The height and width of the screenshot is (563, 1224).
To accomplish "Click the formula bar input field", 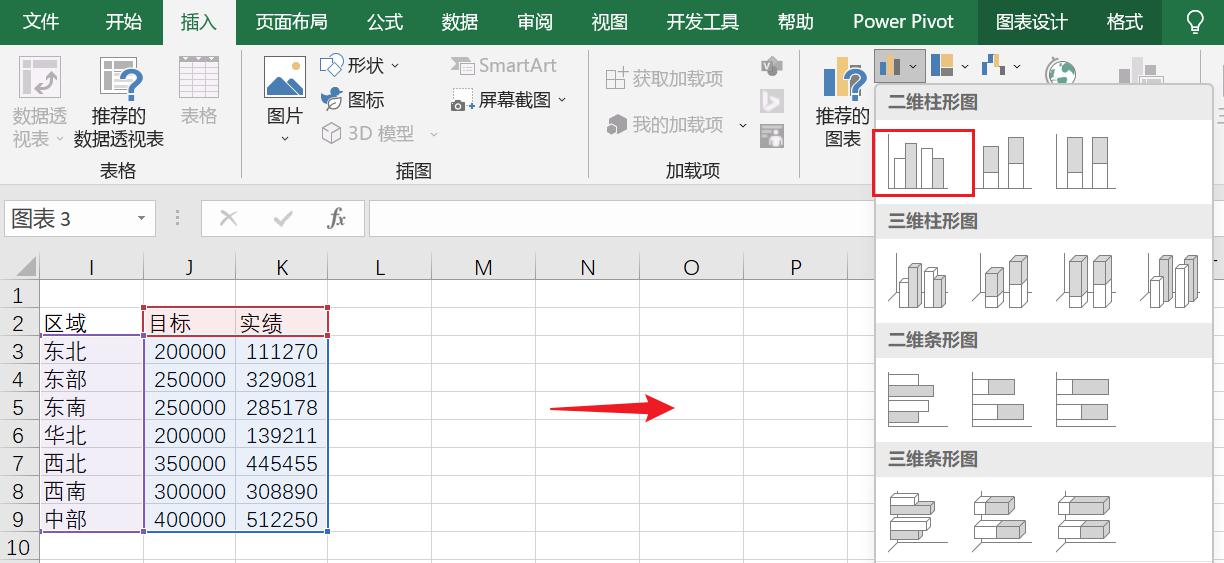I will click(x=795, y=218).
